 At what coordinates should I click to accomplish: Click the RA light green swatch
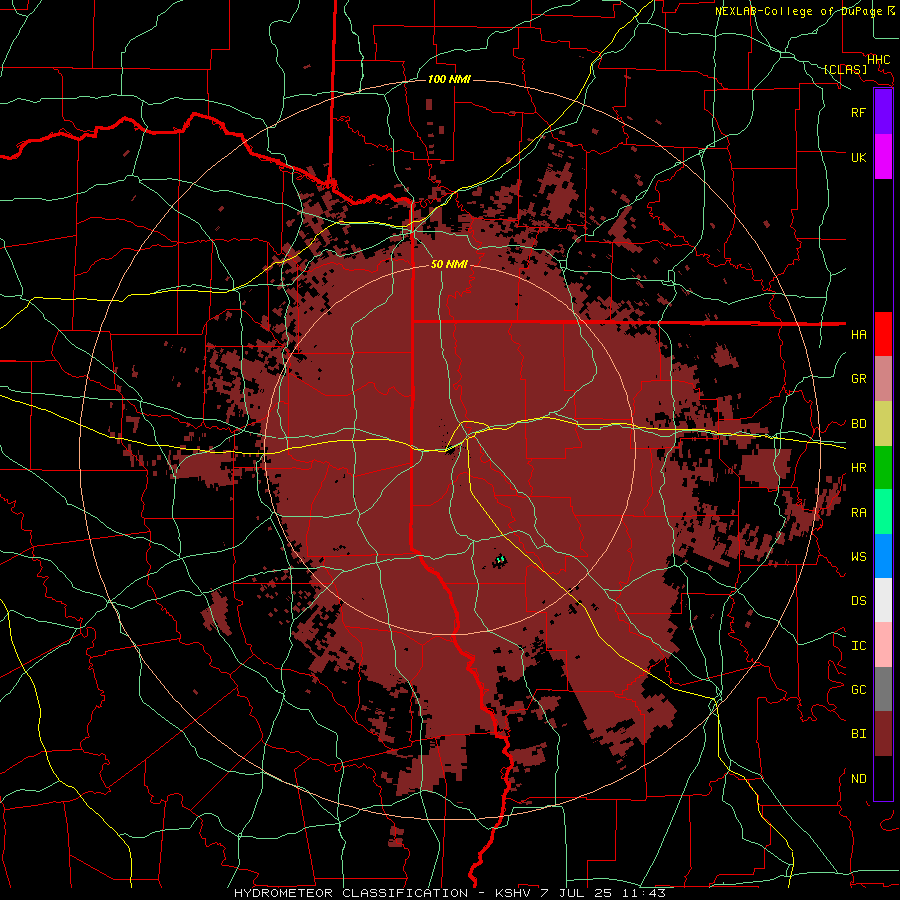click(x=883, y=512)
